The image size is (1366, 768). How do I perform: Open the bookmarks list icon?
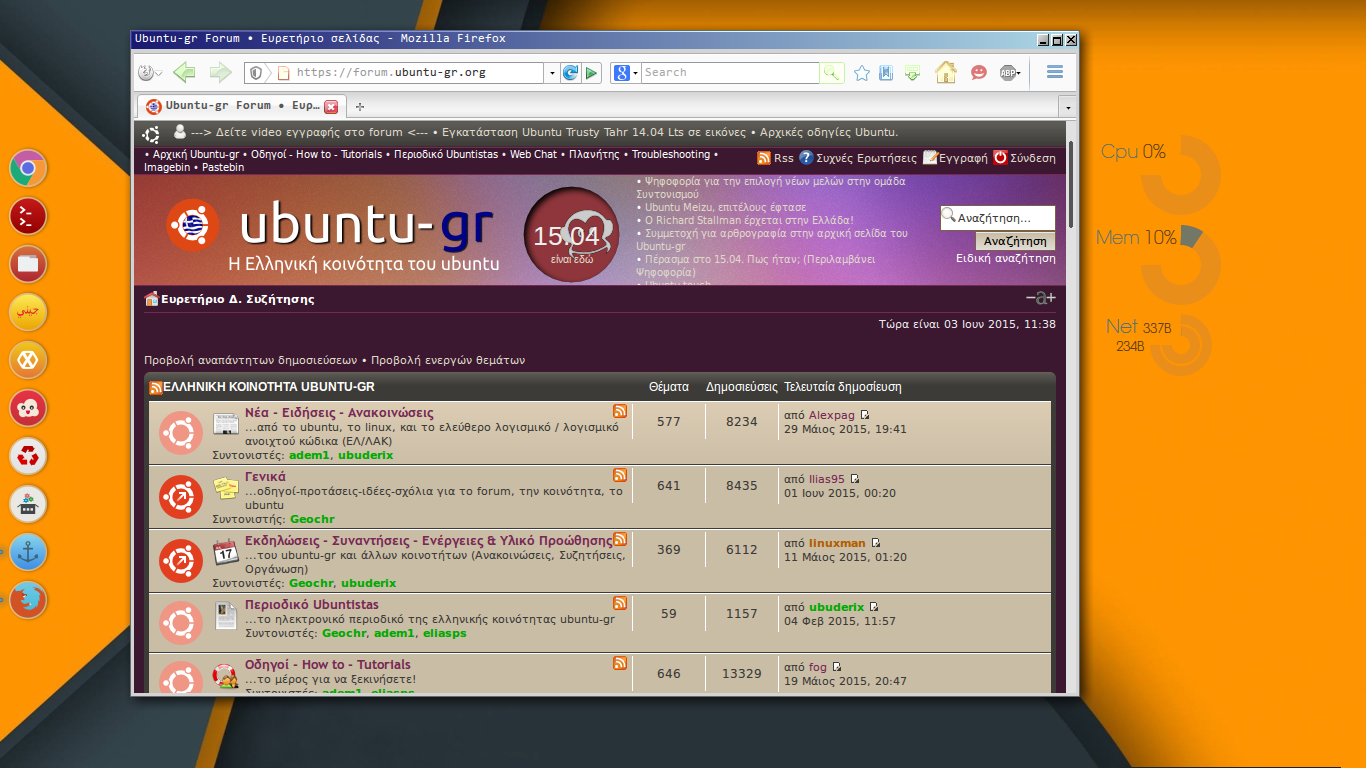coord(886,73)
